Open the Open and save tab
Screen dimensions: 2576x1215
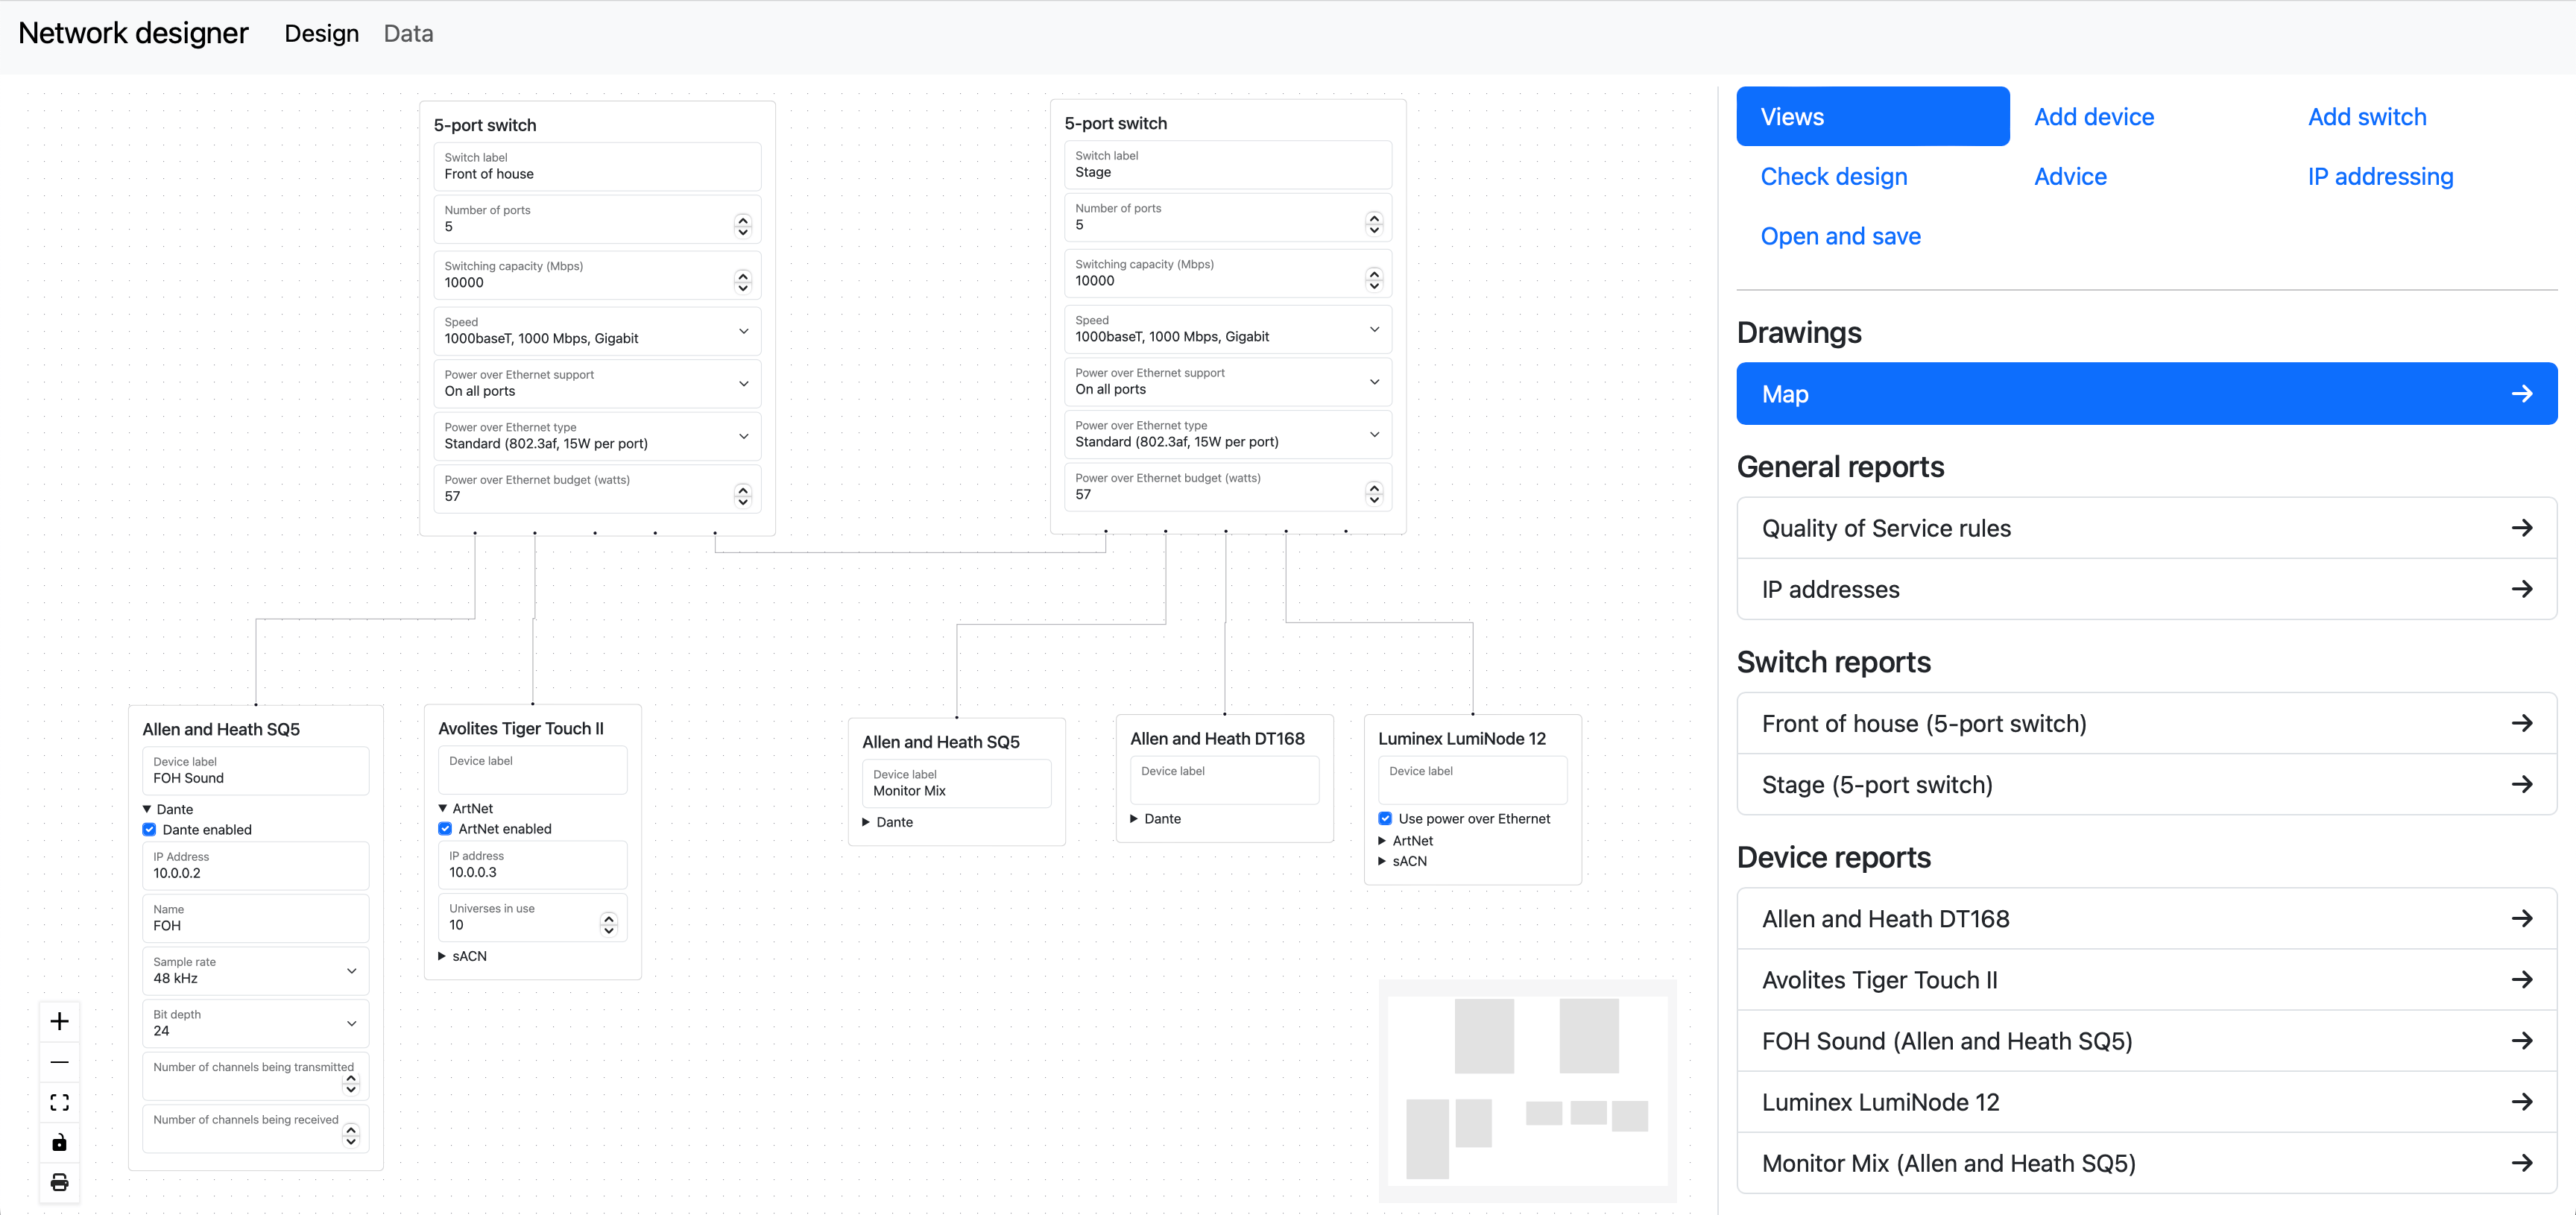1840,237
